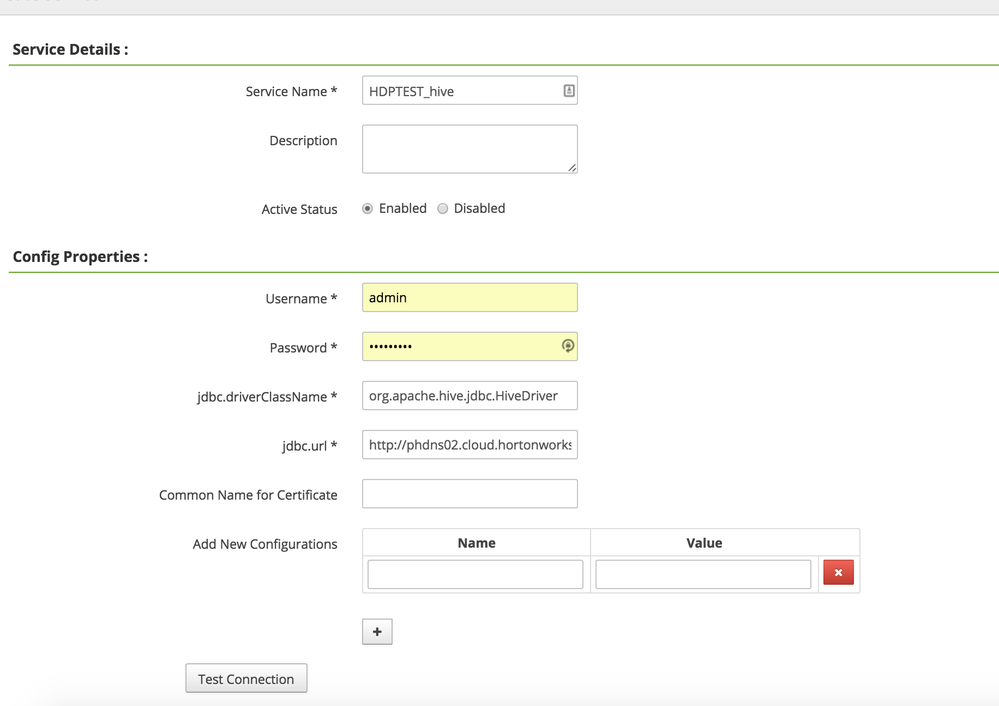
Task: Focus the Common Name for Certificate field
Action: tap(469, 494)
